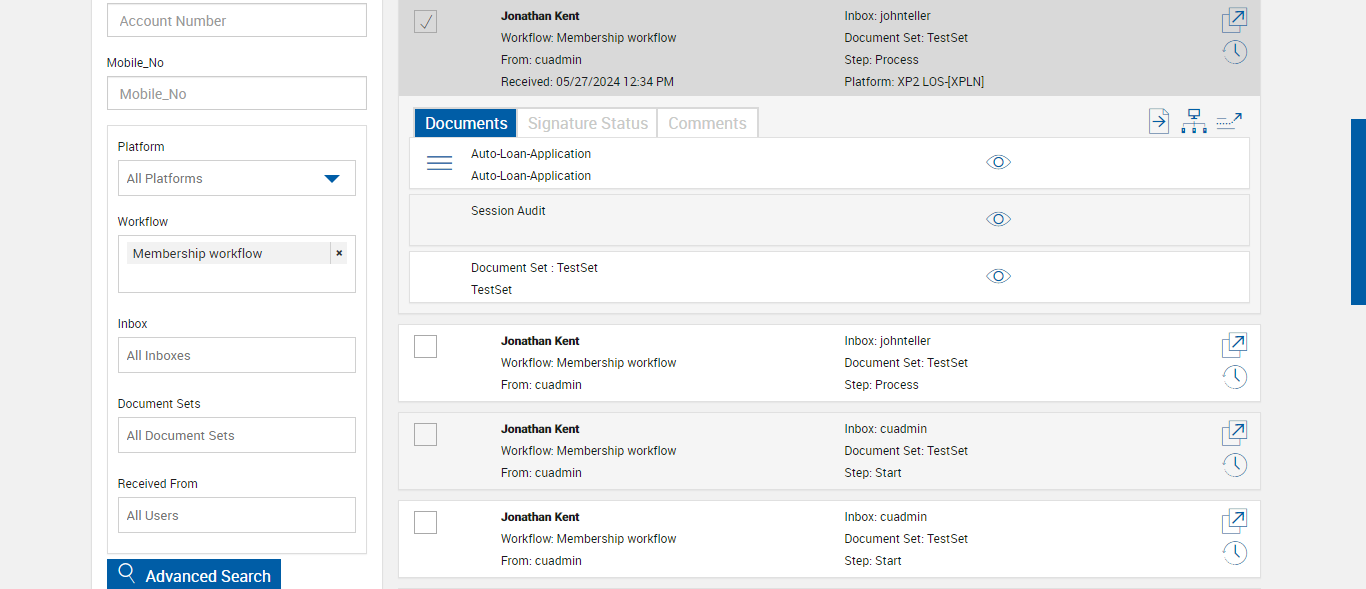Remove Membership workflow filter tag
The height and width of the screenshot is (589, 1366).
coord(339,253)
